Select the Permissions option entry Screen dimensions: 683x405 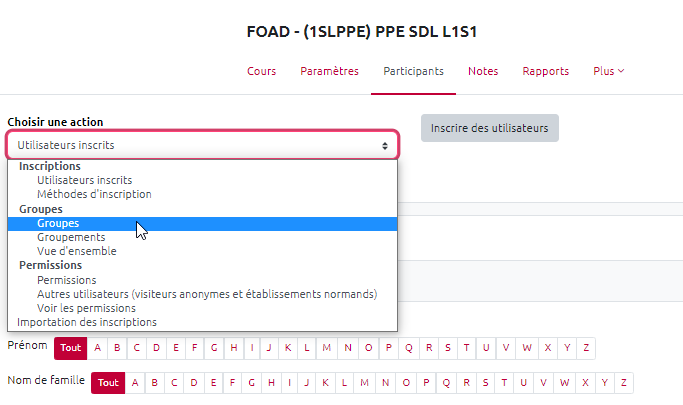(x=67, y=280)
